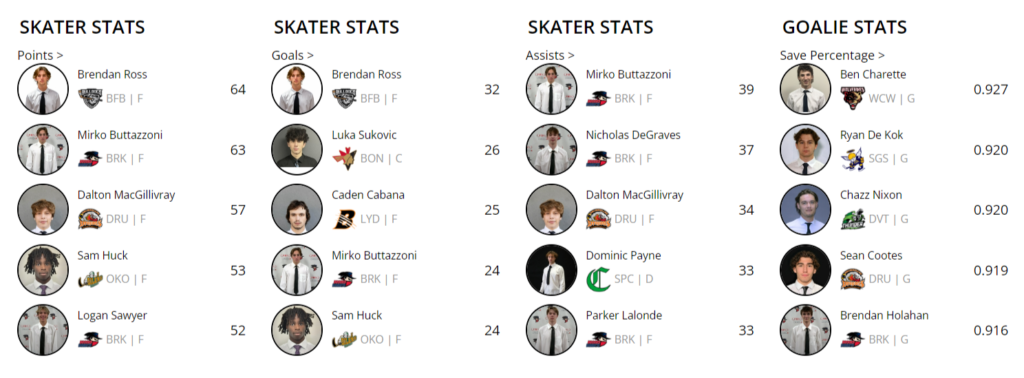The image size is (1024, 378).
Task: Click Luka Sukovic's headshot photo
Action: [297, 150]
